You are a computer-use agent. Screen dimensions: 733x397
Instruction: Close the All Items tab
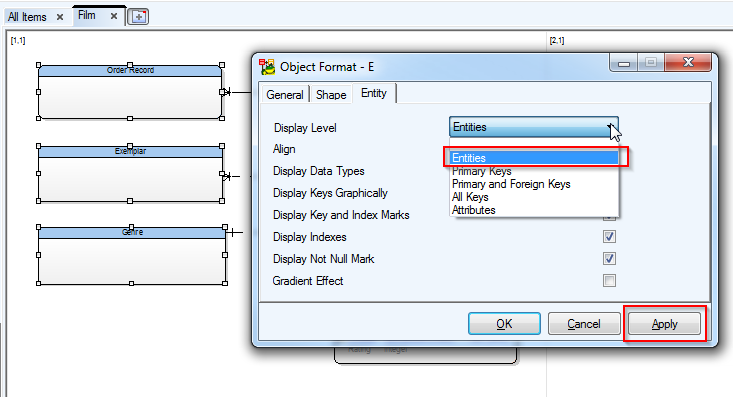60,17
